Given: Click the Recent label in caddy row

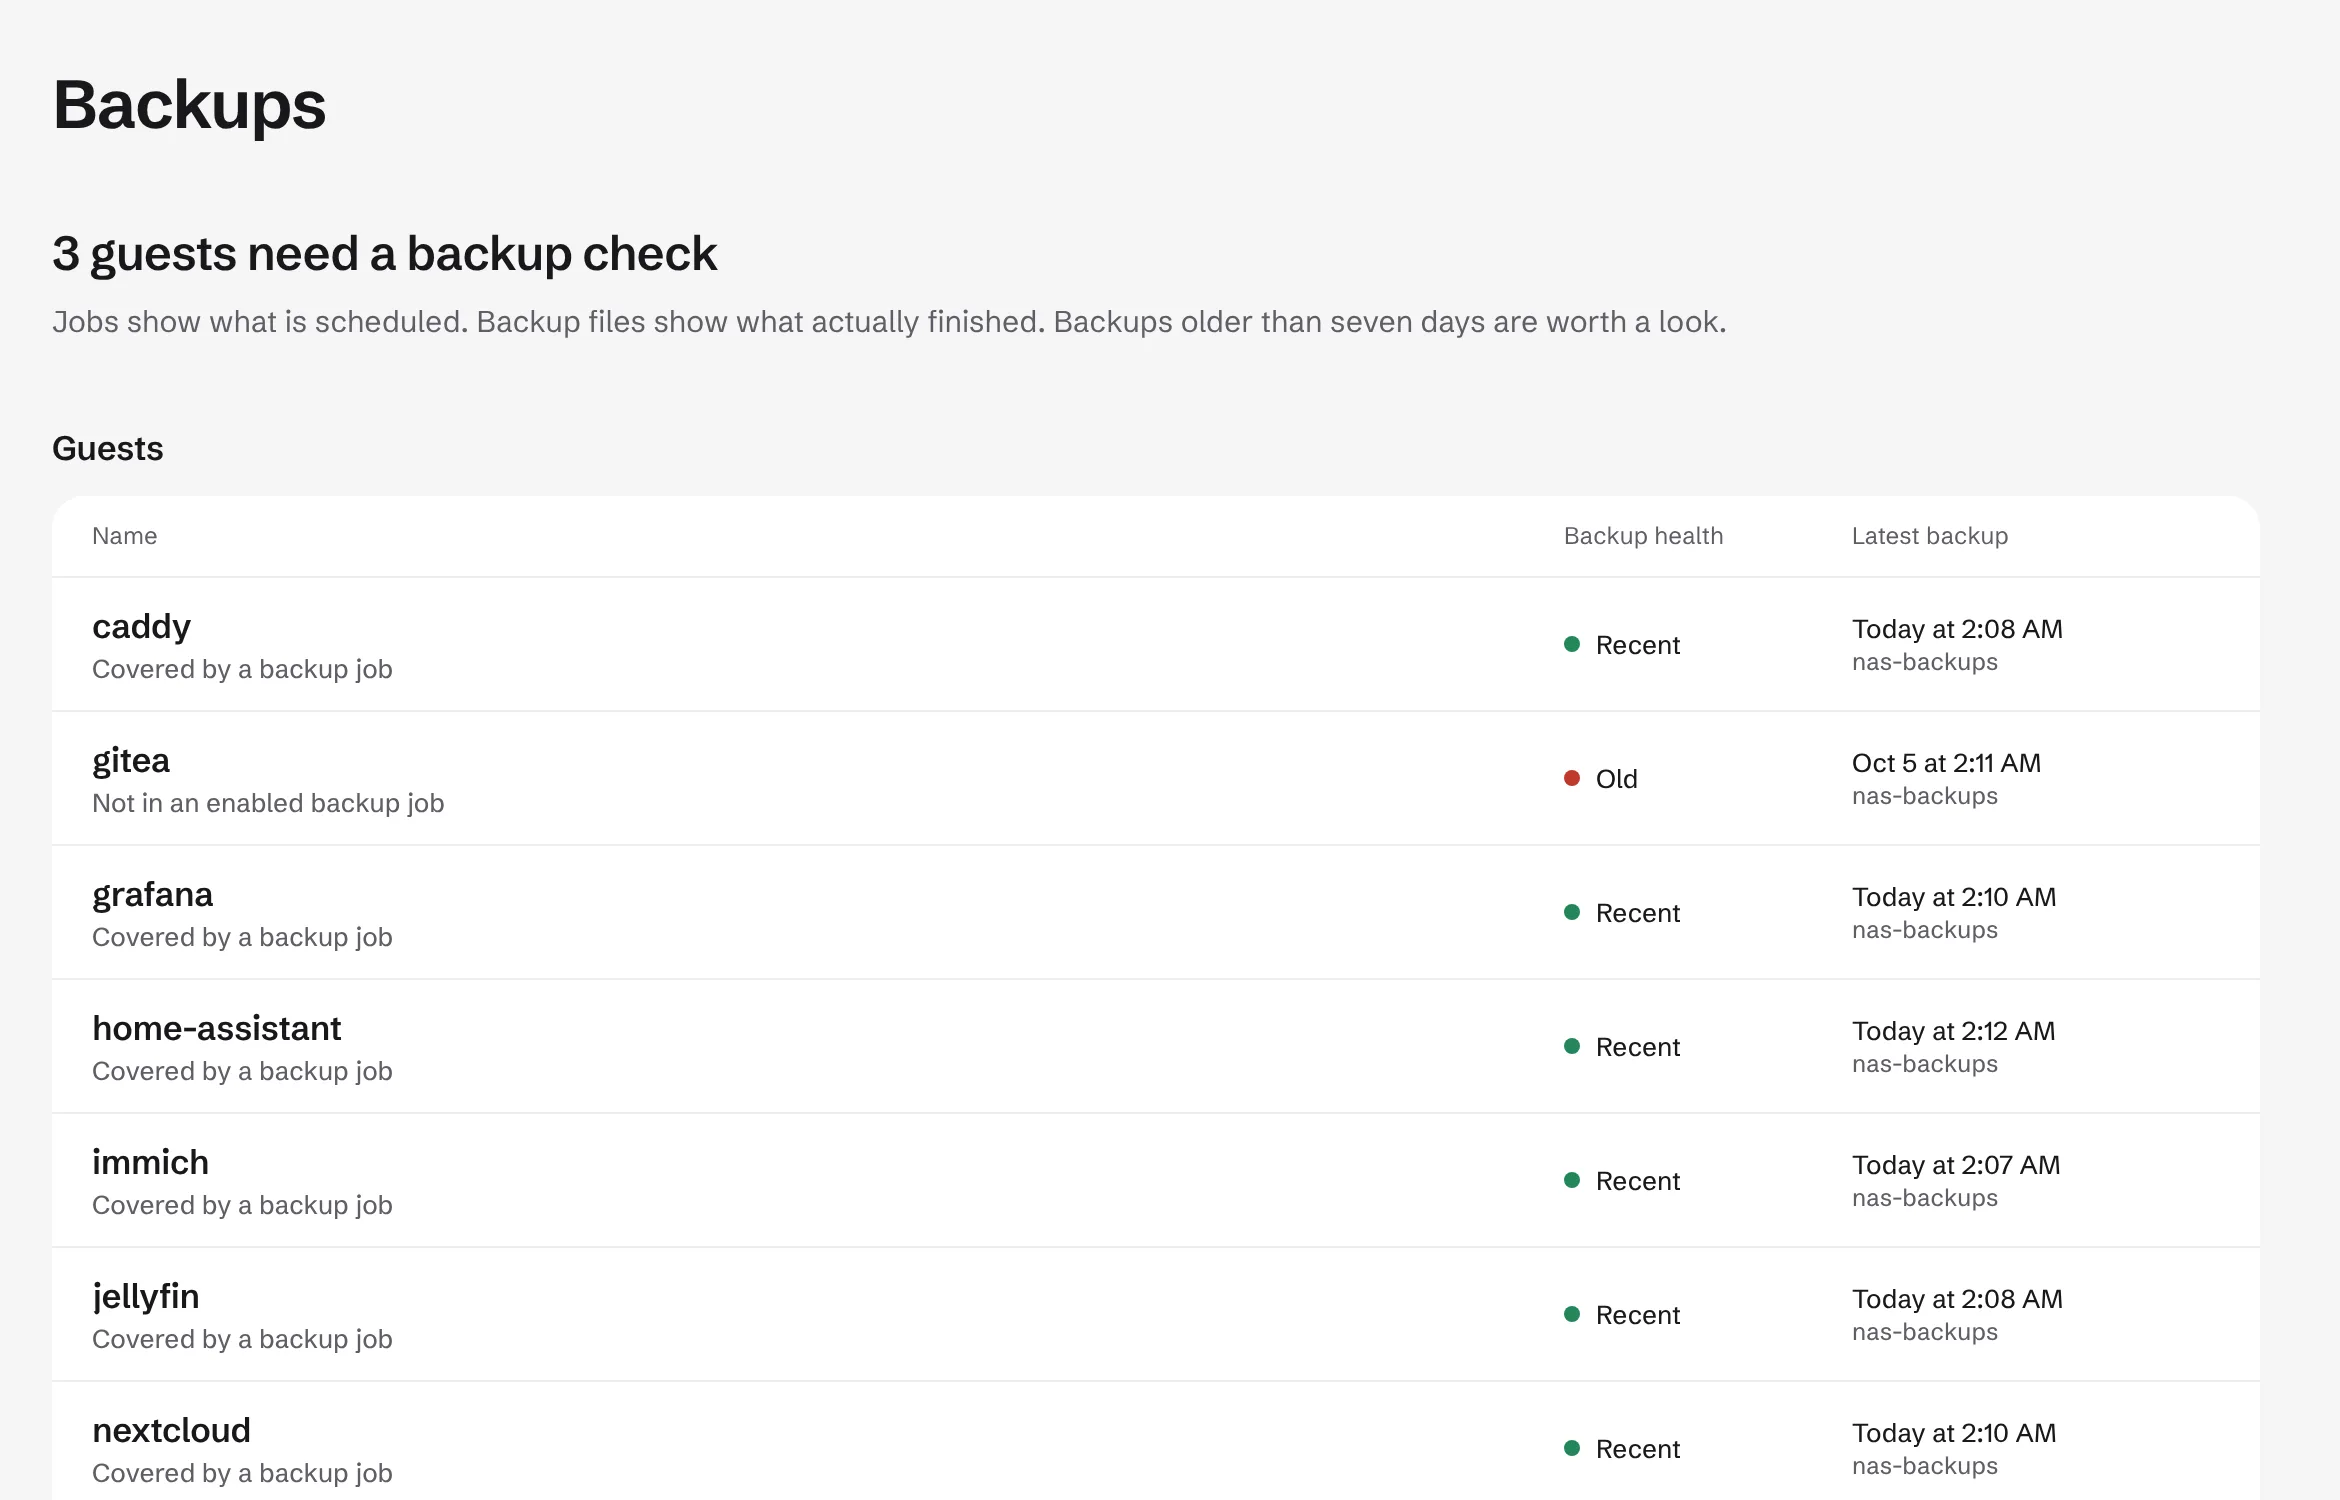Looking at the screenshot, I should click(x=1638, y=645).
